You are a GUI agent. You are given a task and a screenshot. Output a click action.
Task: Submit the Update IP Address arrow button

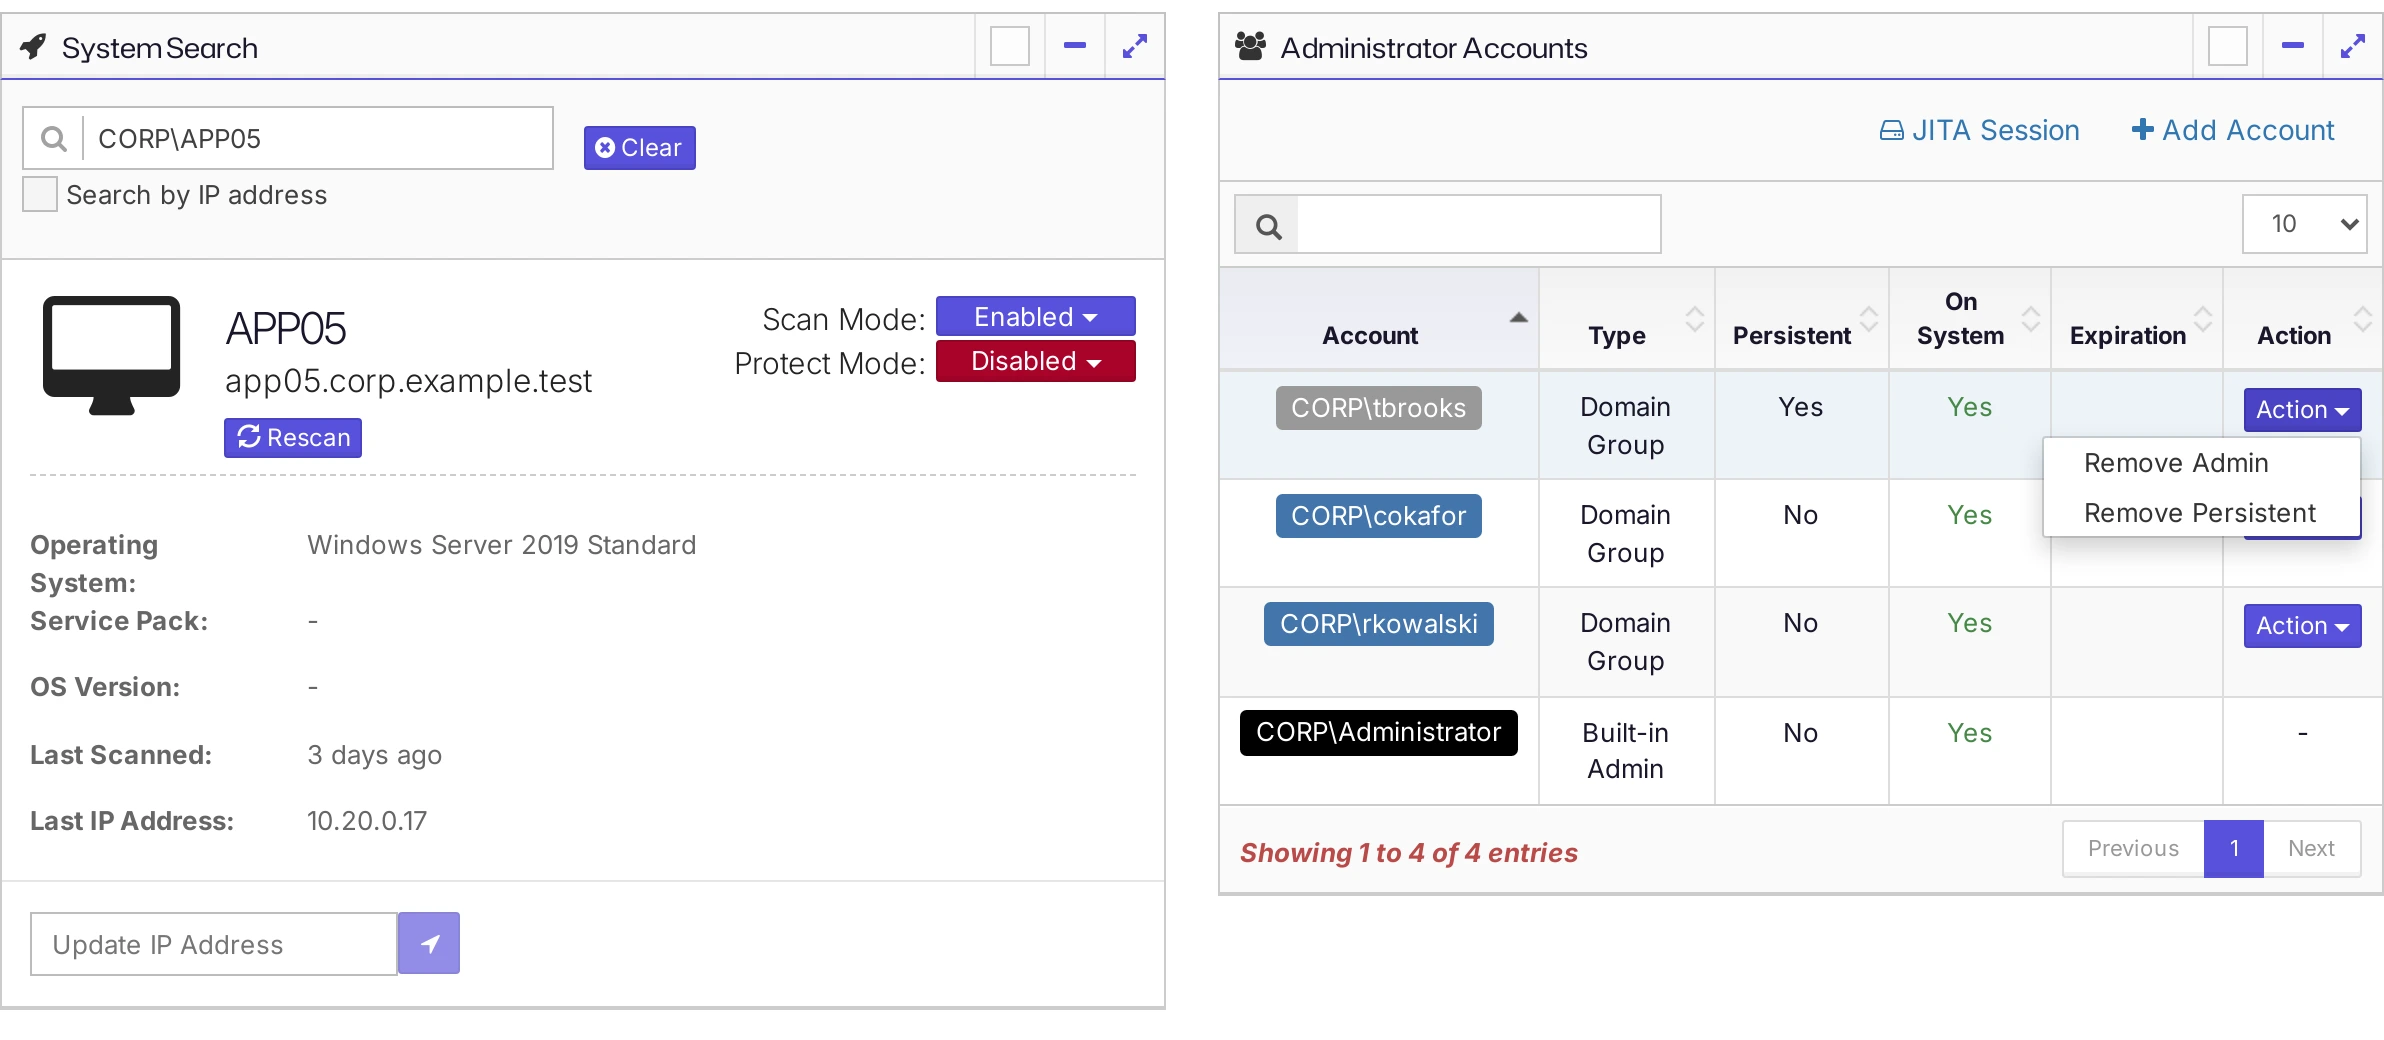429,943
